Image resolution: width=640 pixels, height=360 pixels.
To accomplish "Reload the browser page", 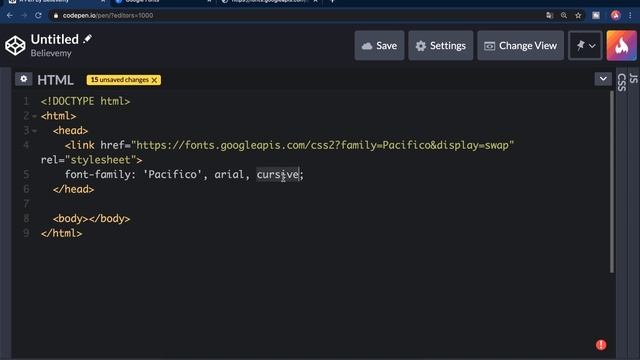I will pyautogui.click(x=38, y=16).
